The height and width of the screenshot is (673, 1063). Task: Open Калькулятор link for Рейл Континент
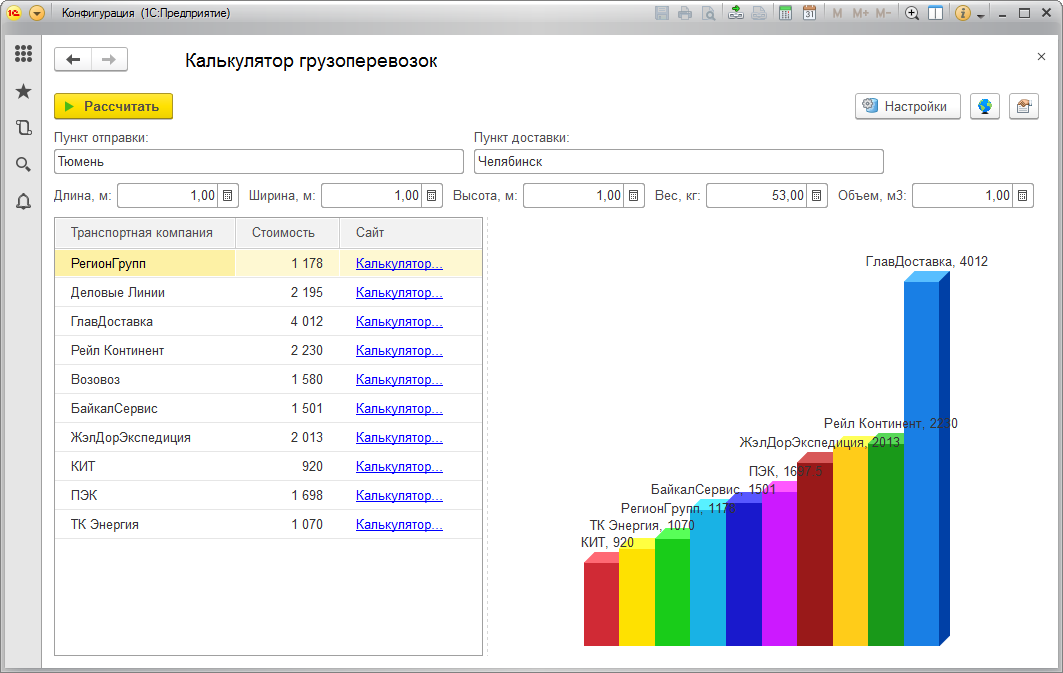pyautogui.click(x=399, y=351)
